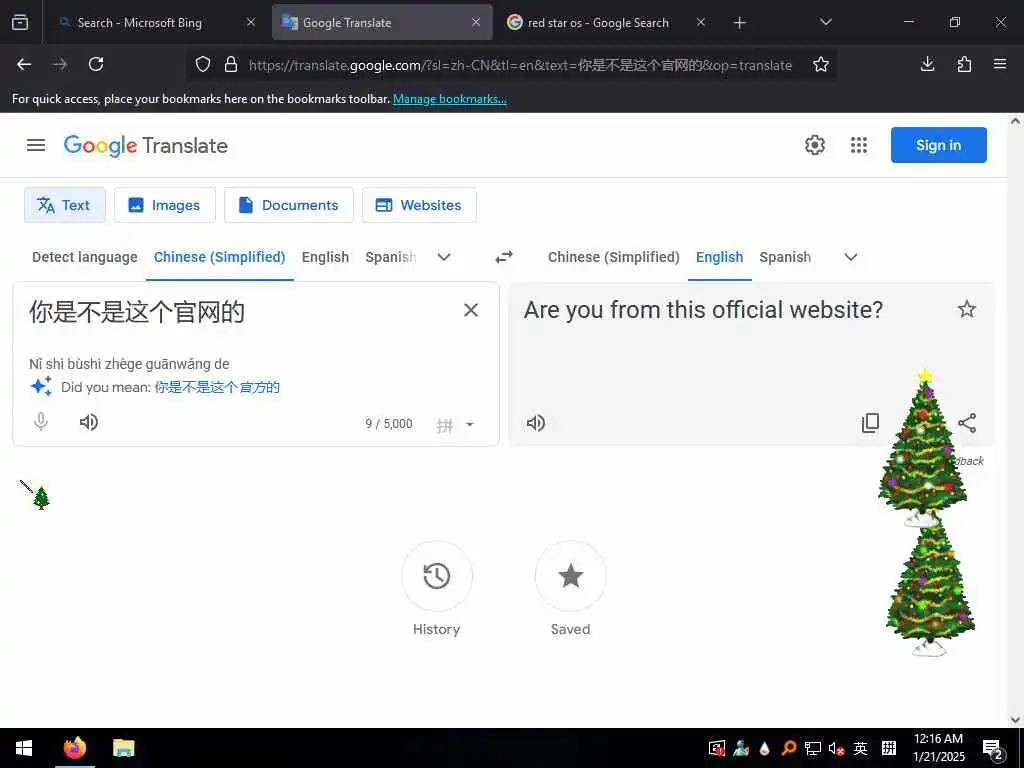Open the clock and date panel
1024x768 pixels.
pyautogui.click(x=938, y=748)
